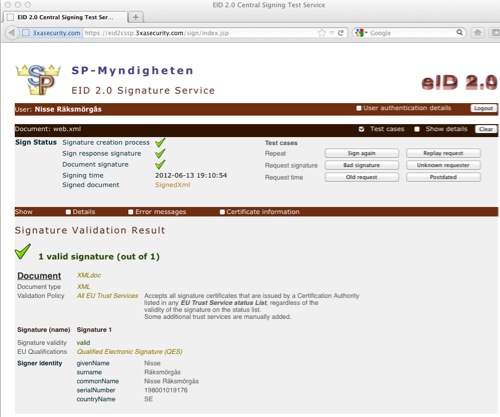The width and height of the screenshot is (500, 417).
Task: Check the Details checkbox in Show bar
Action: pos(68,212)
